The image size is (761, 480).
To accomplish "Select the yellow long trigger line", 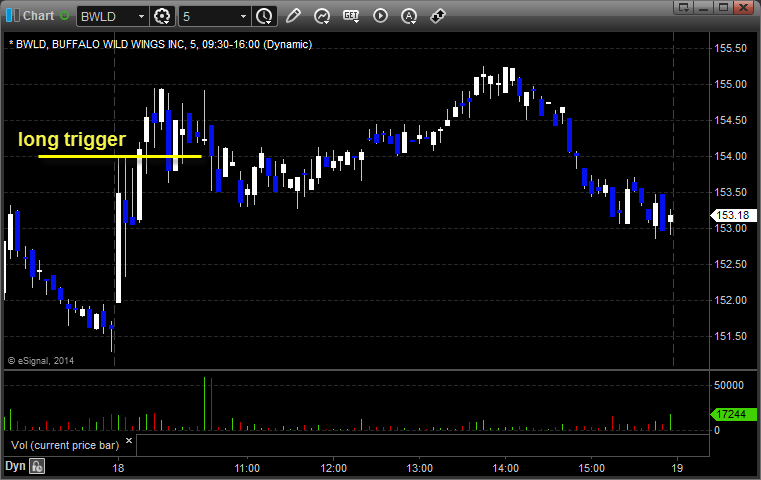I will point(120,156).
